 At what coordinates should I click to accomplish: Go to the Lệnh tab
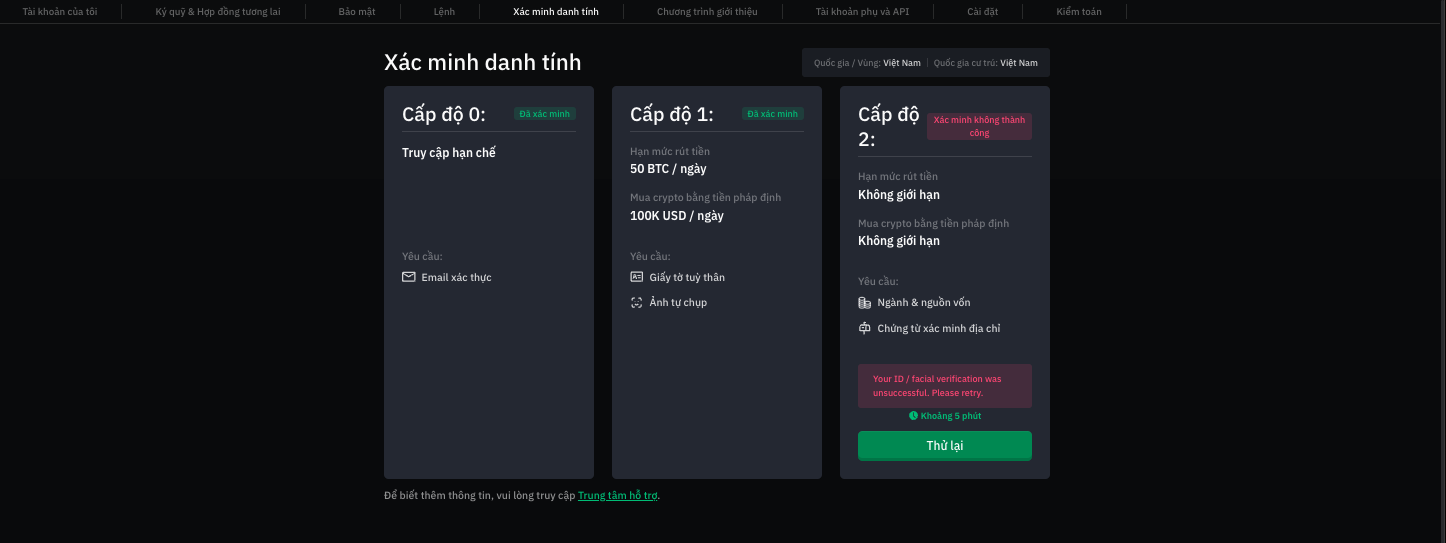point(444,12)
